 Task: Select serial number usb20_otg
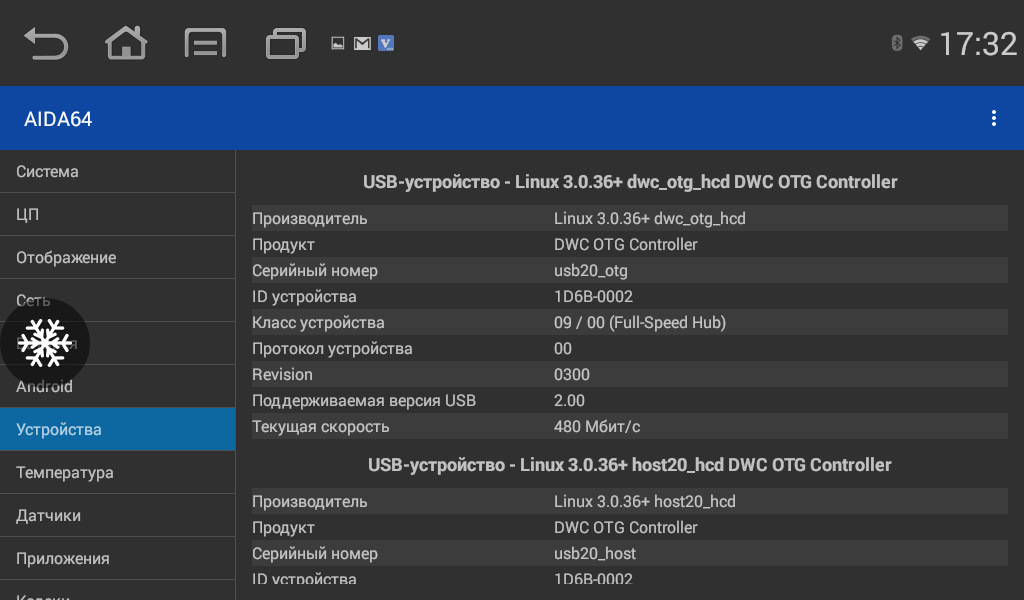pyautogui.click(x=590, y=270)
